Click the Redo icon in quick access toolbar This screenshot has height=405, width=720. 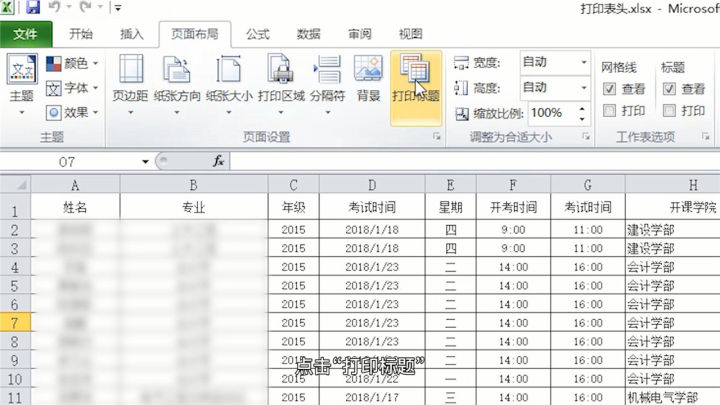tap(85, 7)
